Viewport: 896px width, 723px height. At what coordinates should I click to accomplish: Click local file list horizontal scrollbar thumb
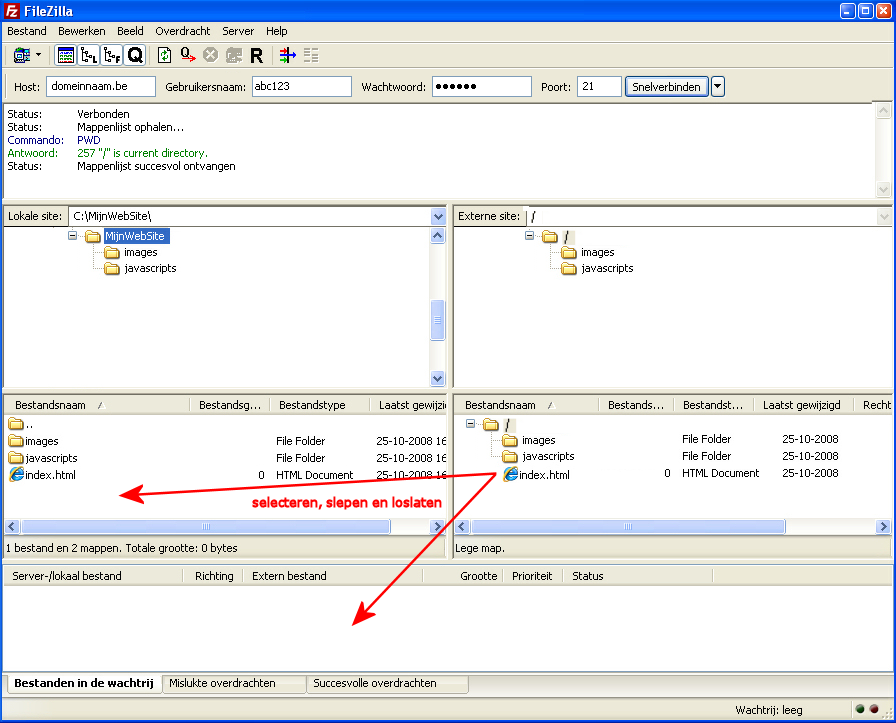tap(206, 526)
